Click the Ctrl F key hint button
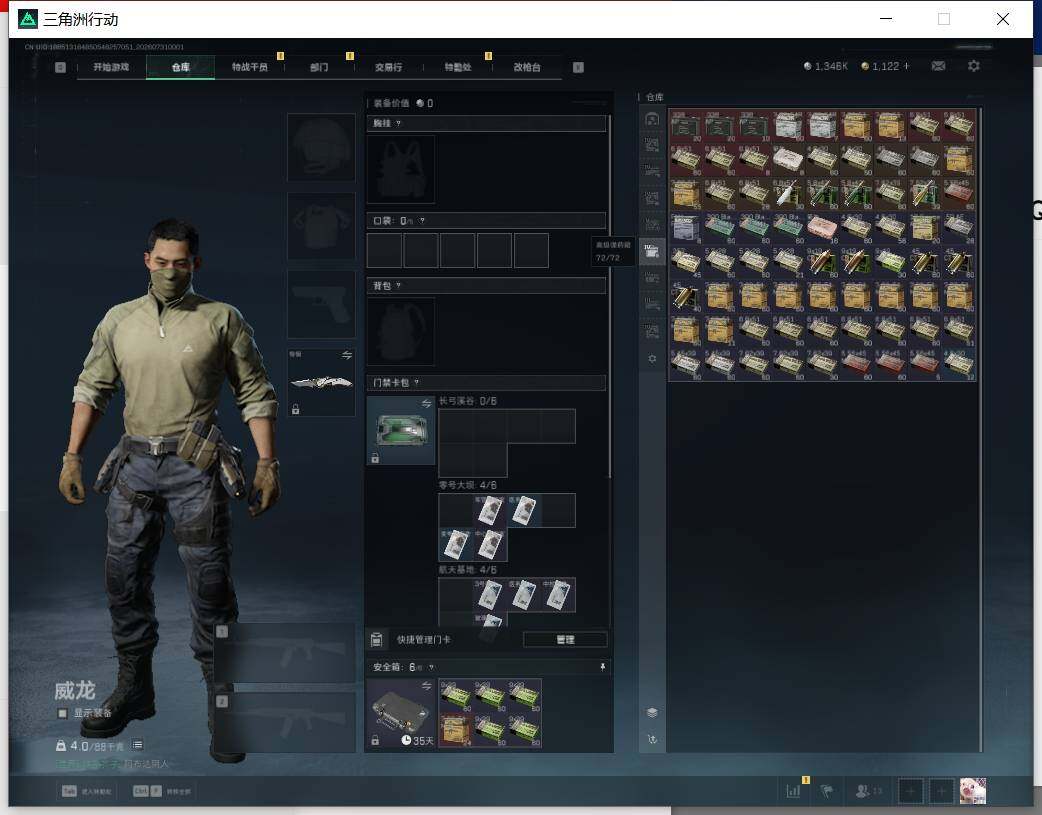This screenshot has height=815, width=1042. (x=161, y=791)
